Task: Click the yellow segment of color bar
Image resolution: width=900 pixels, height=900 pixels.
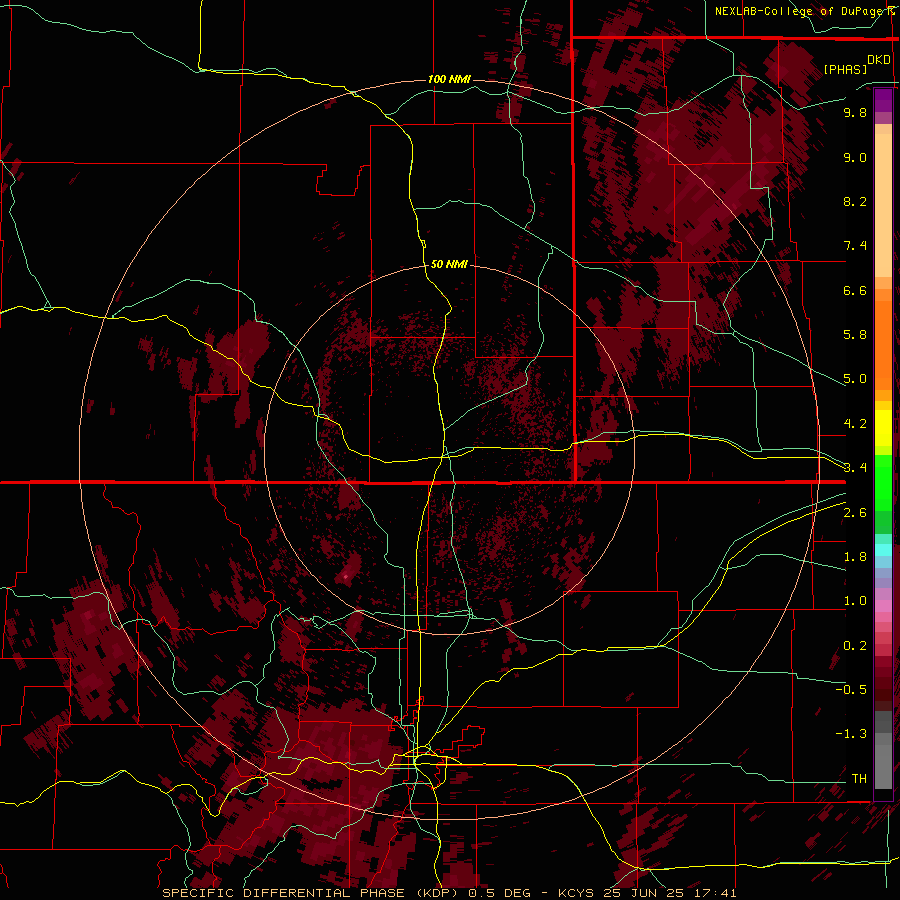Action: click(x=883, y=428)
